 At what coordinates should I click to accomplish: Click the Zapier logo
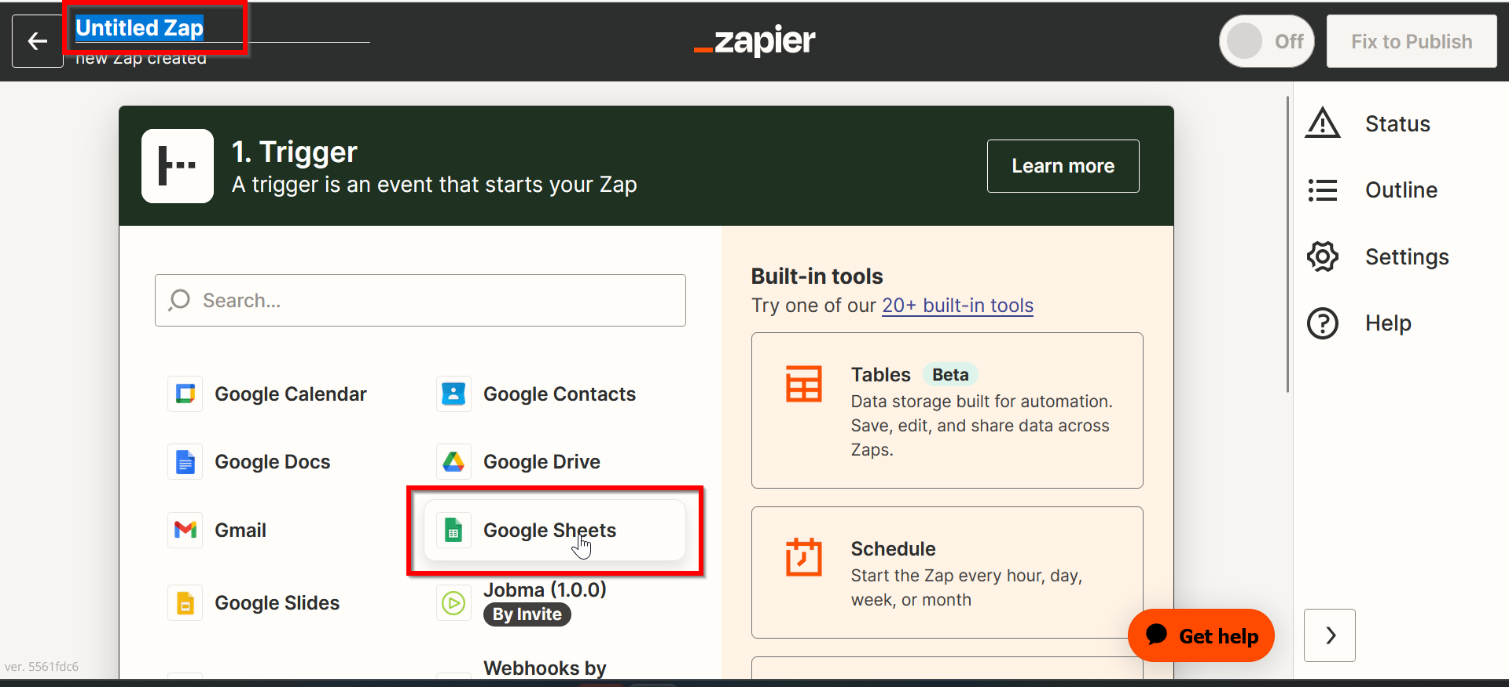point(755,41)
